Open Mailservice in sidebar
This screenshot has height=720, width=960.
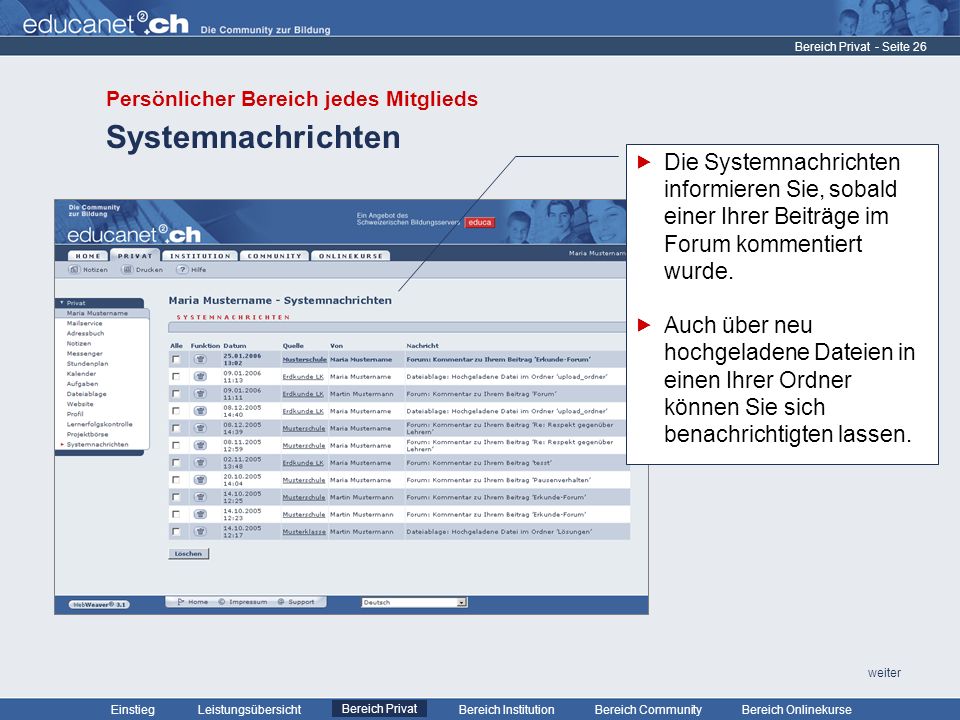coord(84,323)
